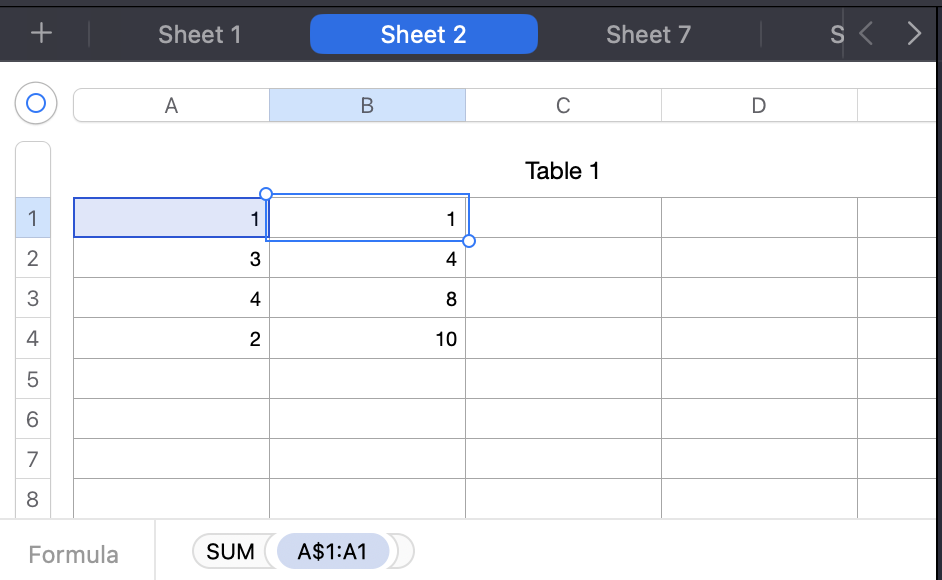Switch to the Sheet 1 tab
This screenshot has width=942, height=580.
point(199,34)
